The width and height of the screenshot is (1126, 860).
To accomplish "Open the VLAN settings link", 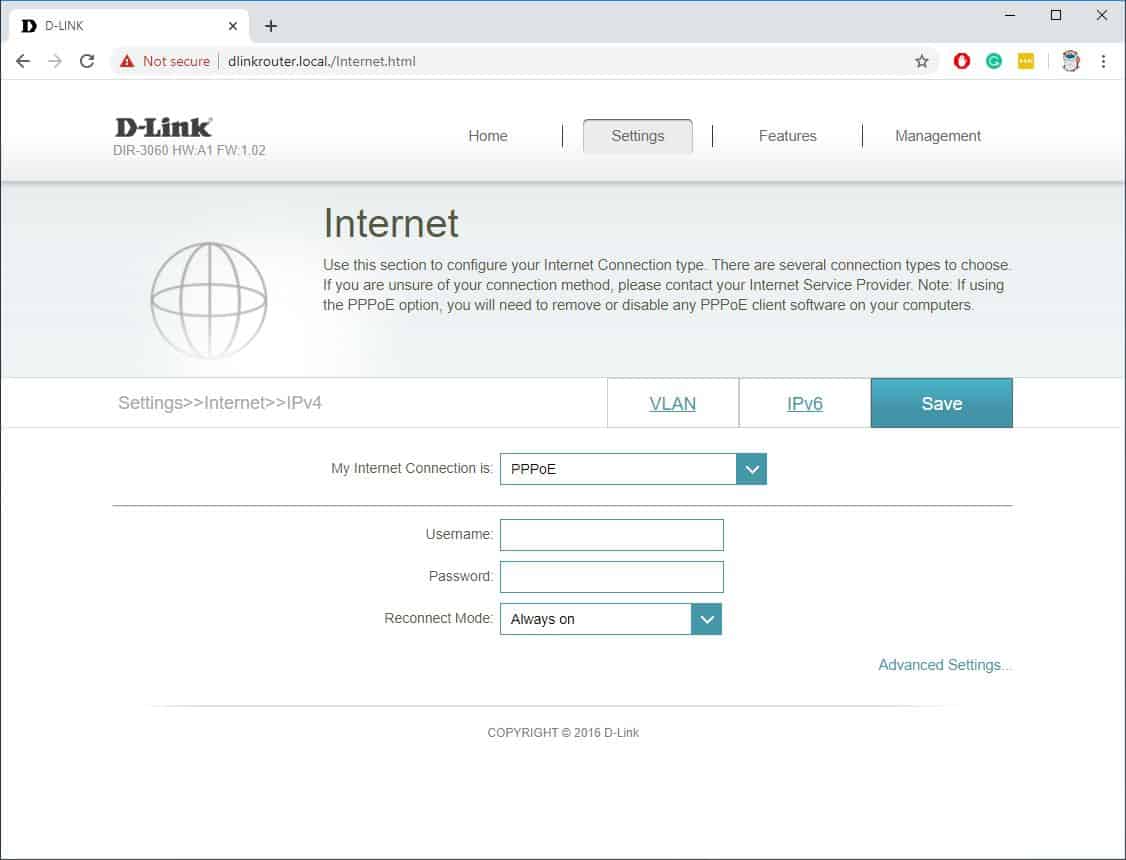I will pos(672,403).
